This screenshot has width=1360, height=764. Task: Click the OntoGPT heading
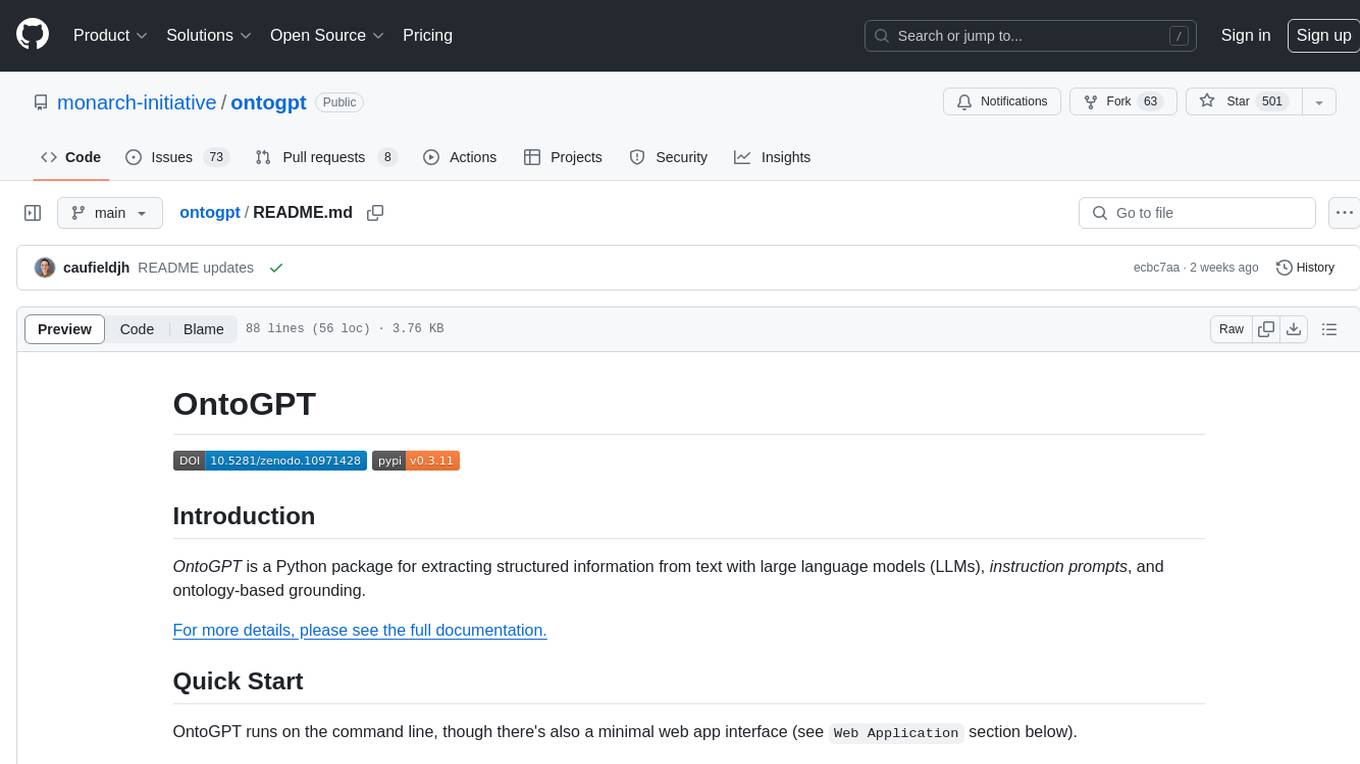(245, 404)
